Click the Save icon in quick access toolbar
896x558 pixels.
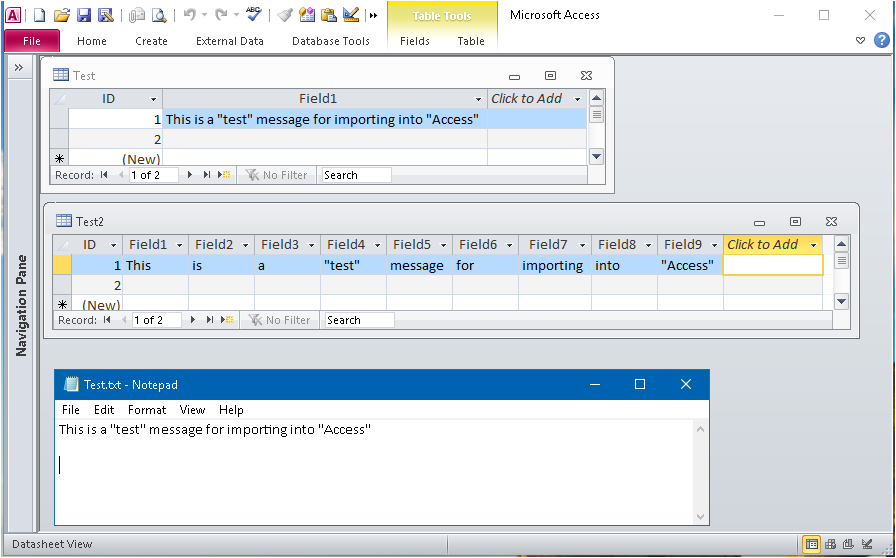click(x=84, y=15)
